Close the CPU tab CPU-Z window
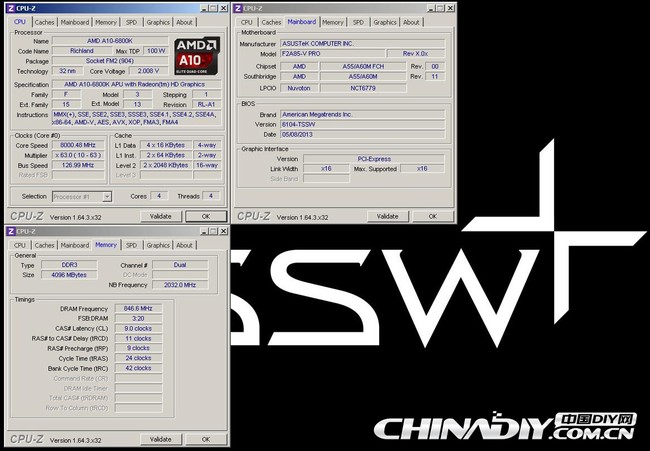650x451 pixels. pos(223,8)
